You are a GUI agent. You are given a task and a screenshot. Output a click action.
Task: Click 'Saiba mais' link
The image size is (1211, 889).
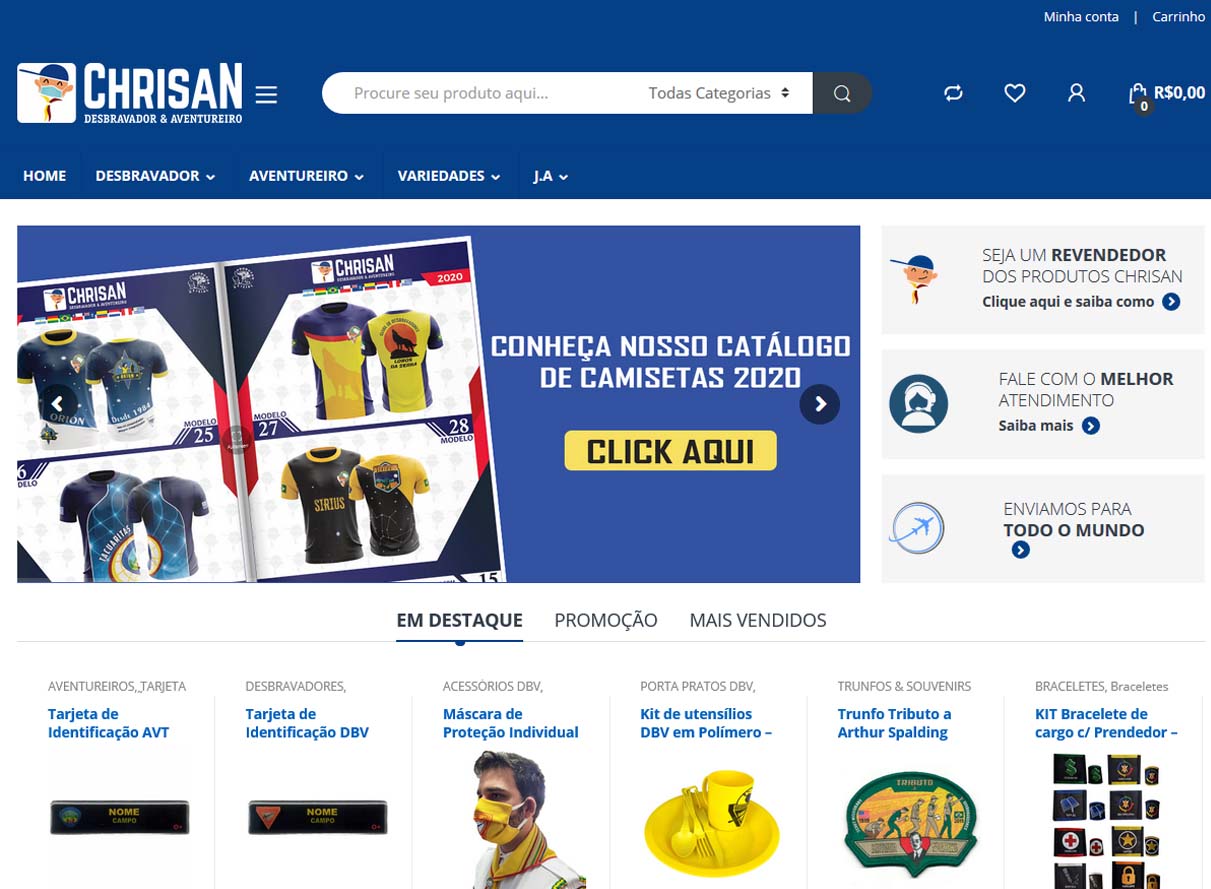point(1036,426)
